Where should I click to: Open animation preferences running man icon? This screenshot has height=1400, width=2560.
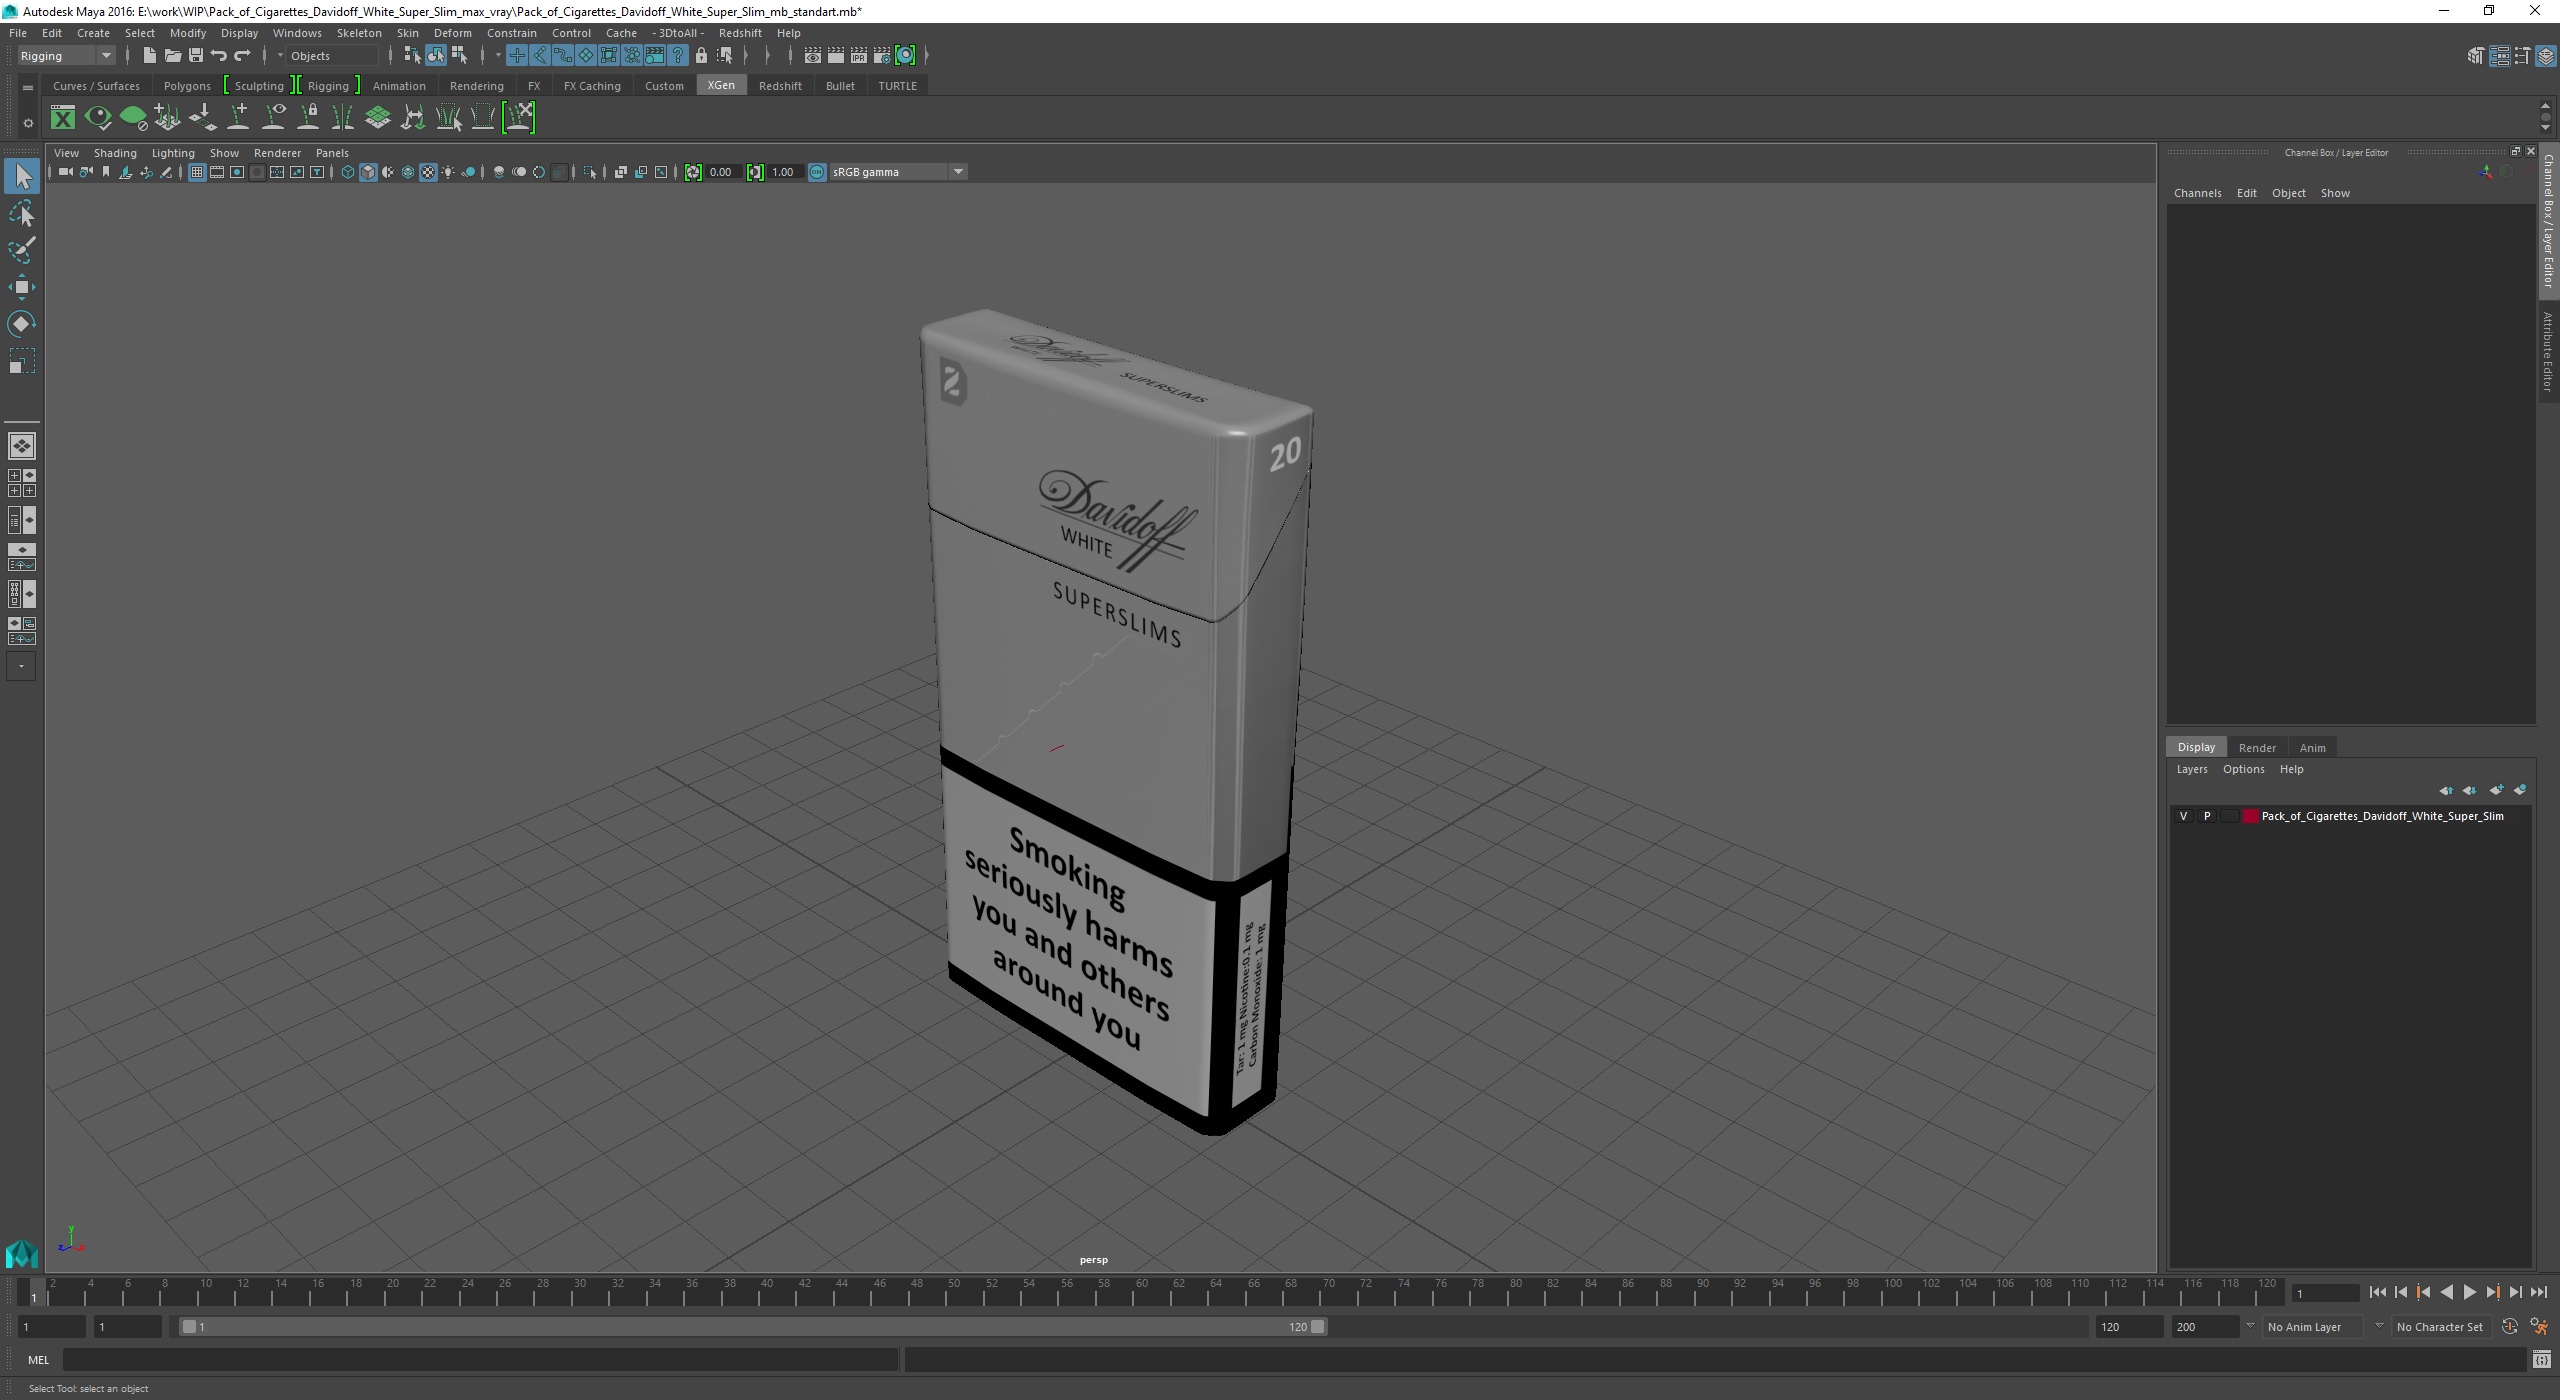click(x=2539, y=1327)
